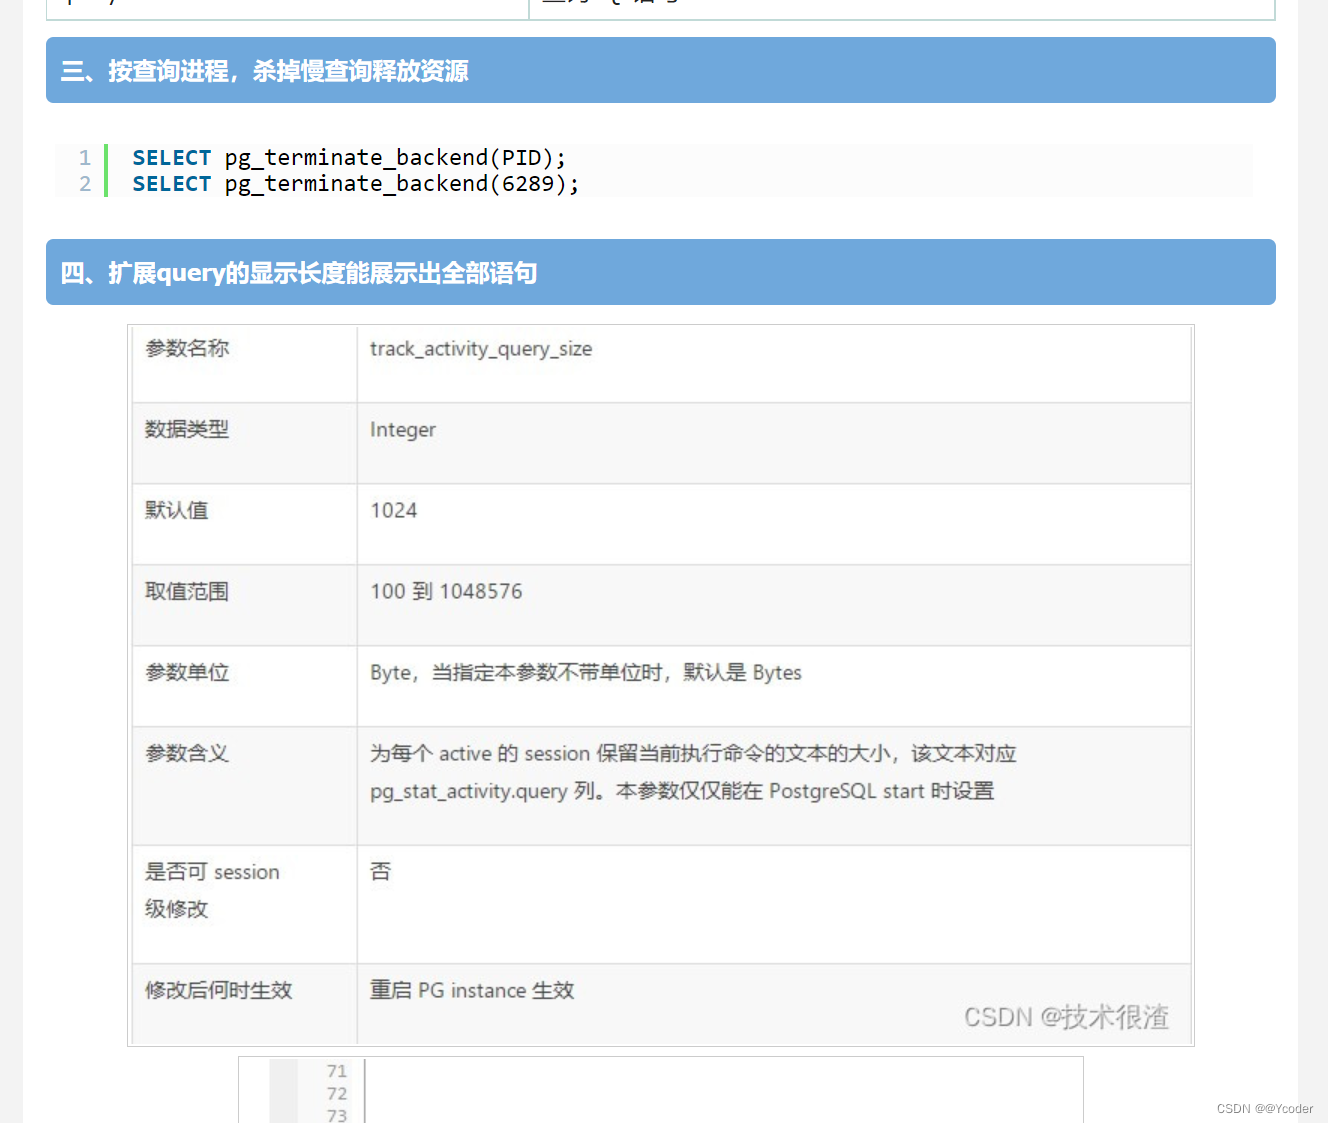Screen dimensions: 1329x1123
Task: Click line number 1 in the code block
Action: pyautogui.click(x=84, y=157)
